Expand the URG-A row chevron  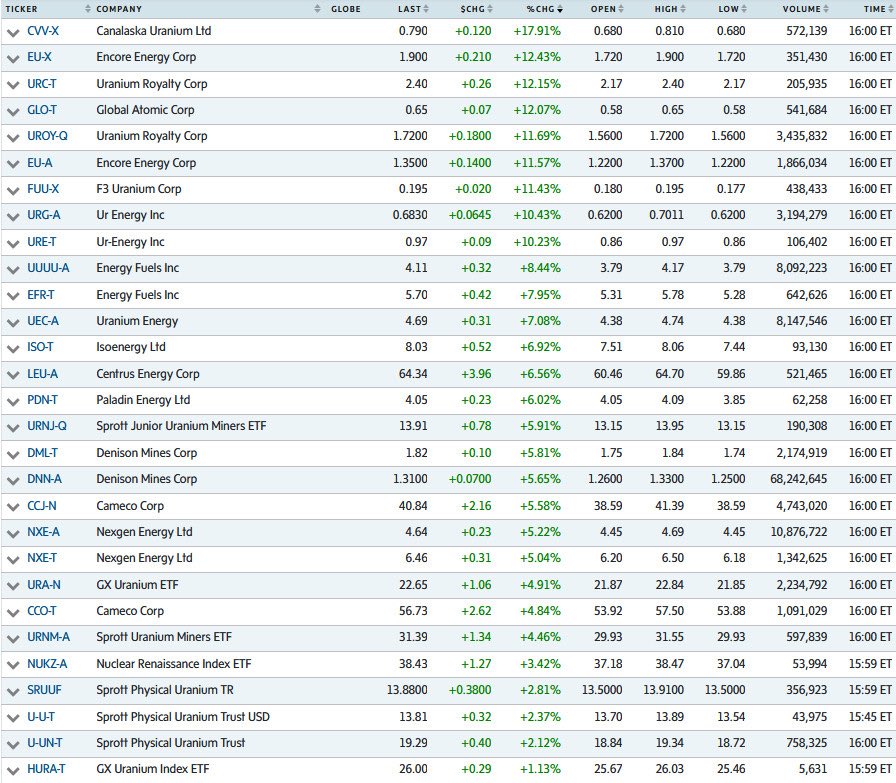tap(13, 217)
